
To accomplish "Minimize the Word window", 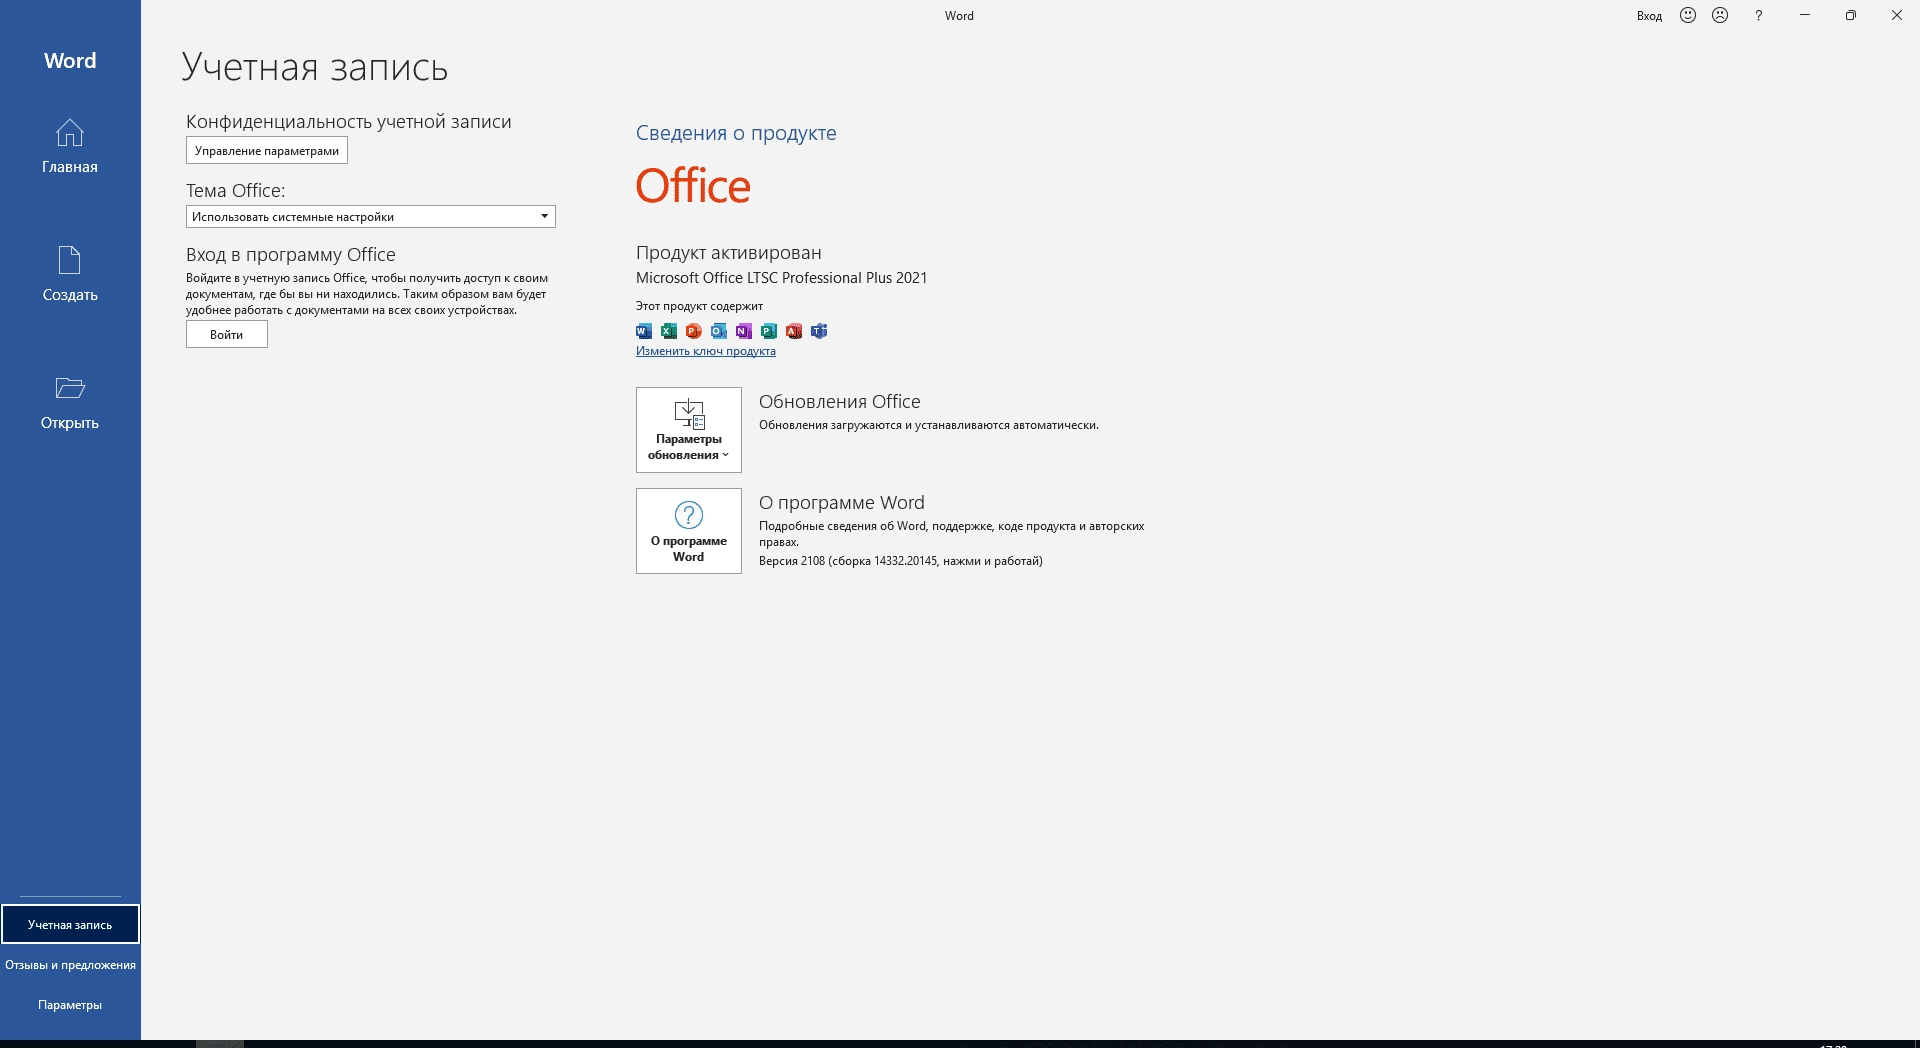I will 1805,15.
